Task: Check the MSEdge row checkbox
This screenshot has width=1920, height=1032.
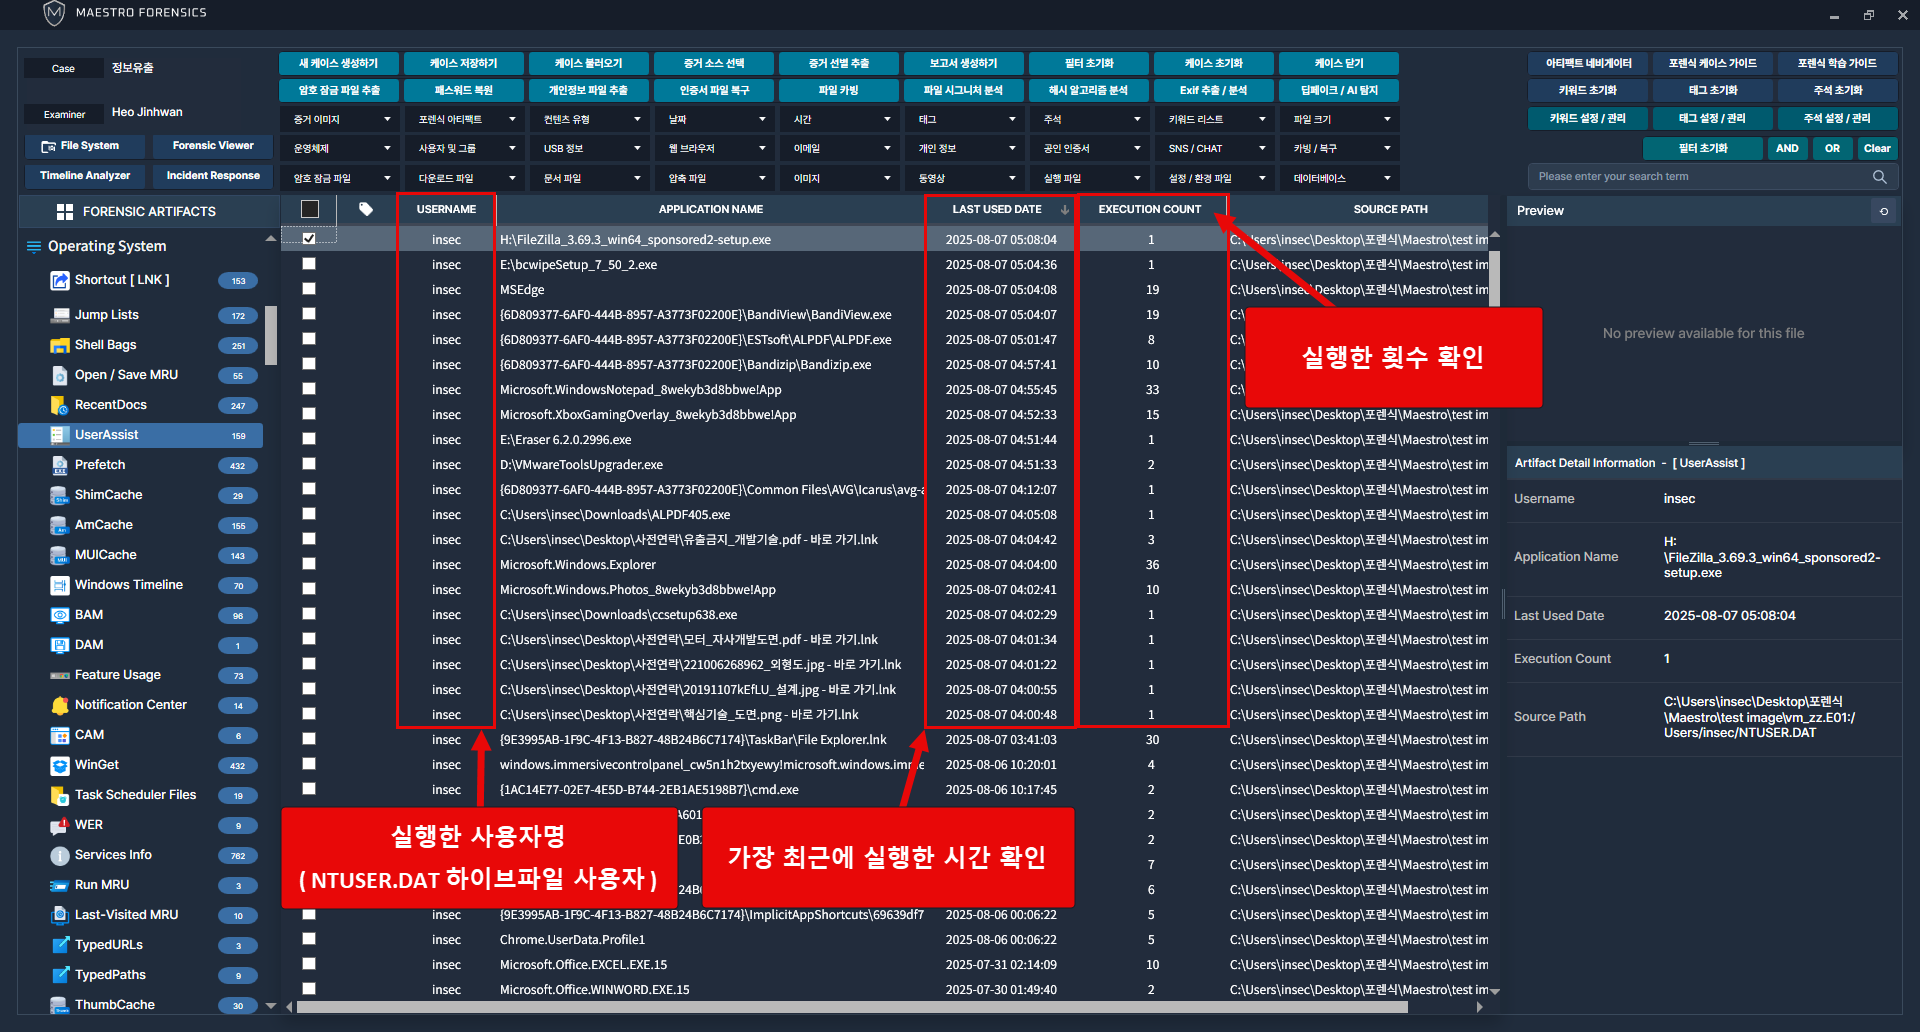Action: point(309,289)
